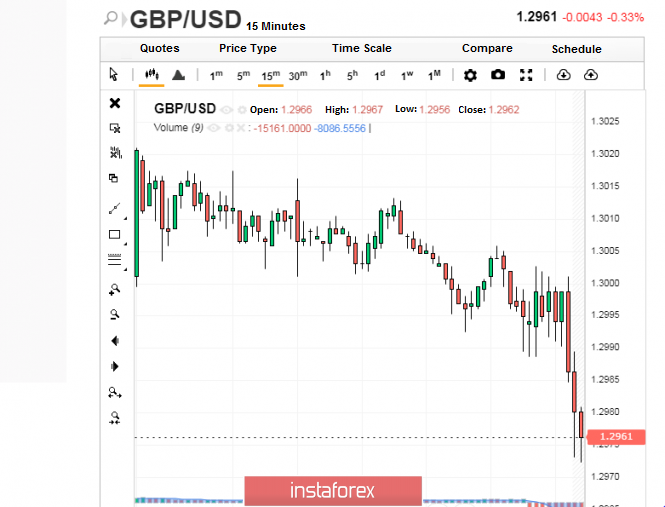
Task: Select the trend line drawing tool
Action: tap(115, 208)
